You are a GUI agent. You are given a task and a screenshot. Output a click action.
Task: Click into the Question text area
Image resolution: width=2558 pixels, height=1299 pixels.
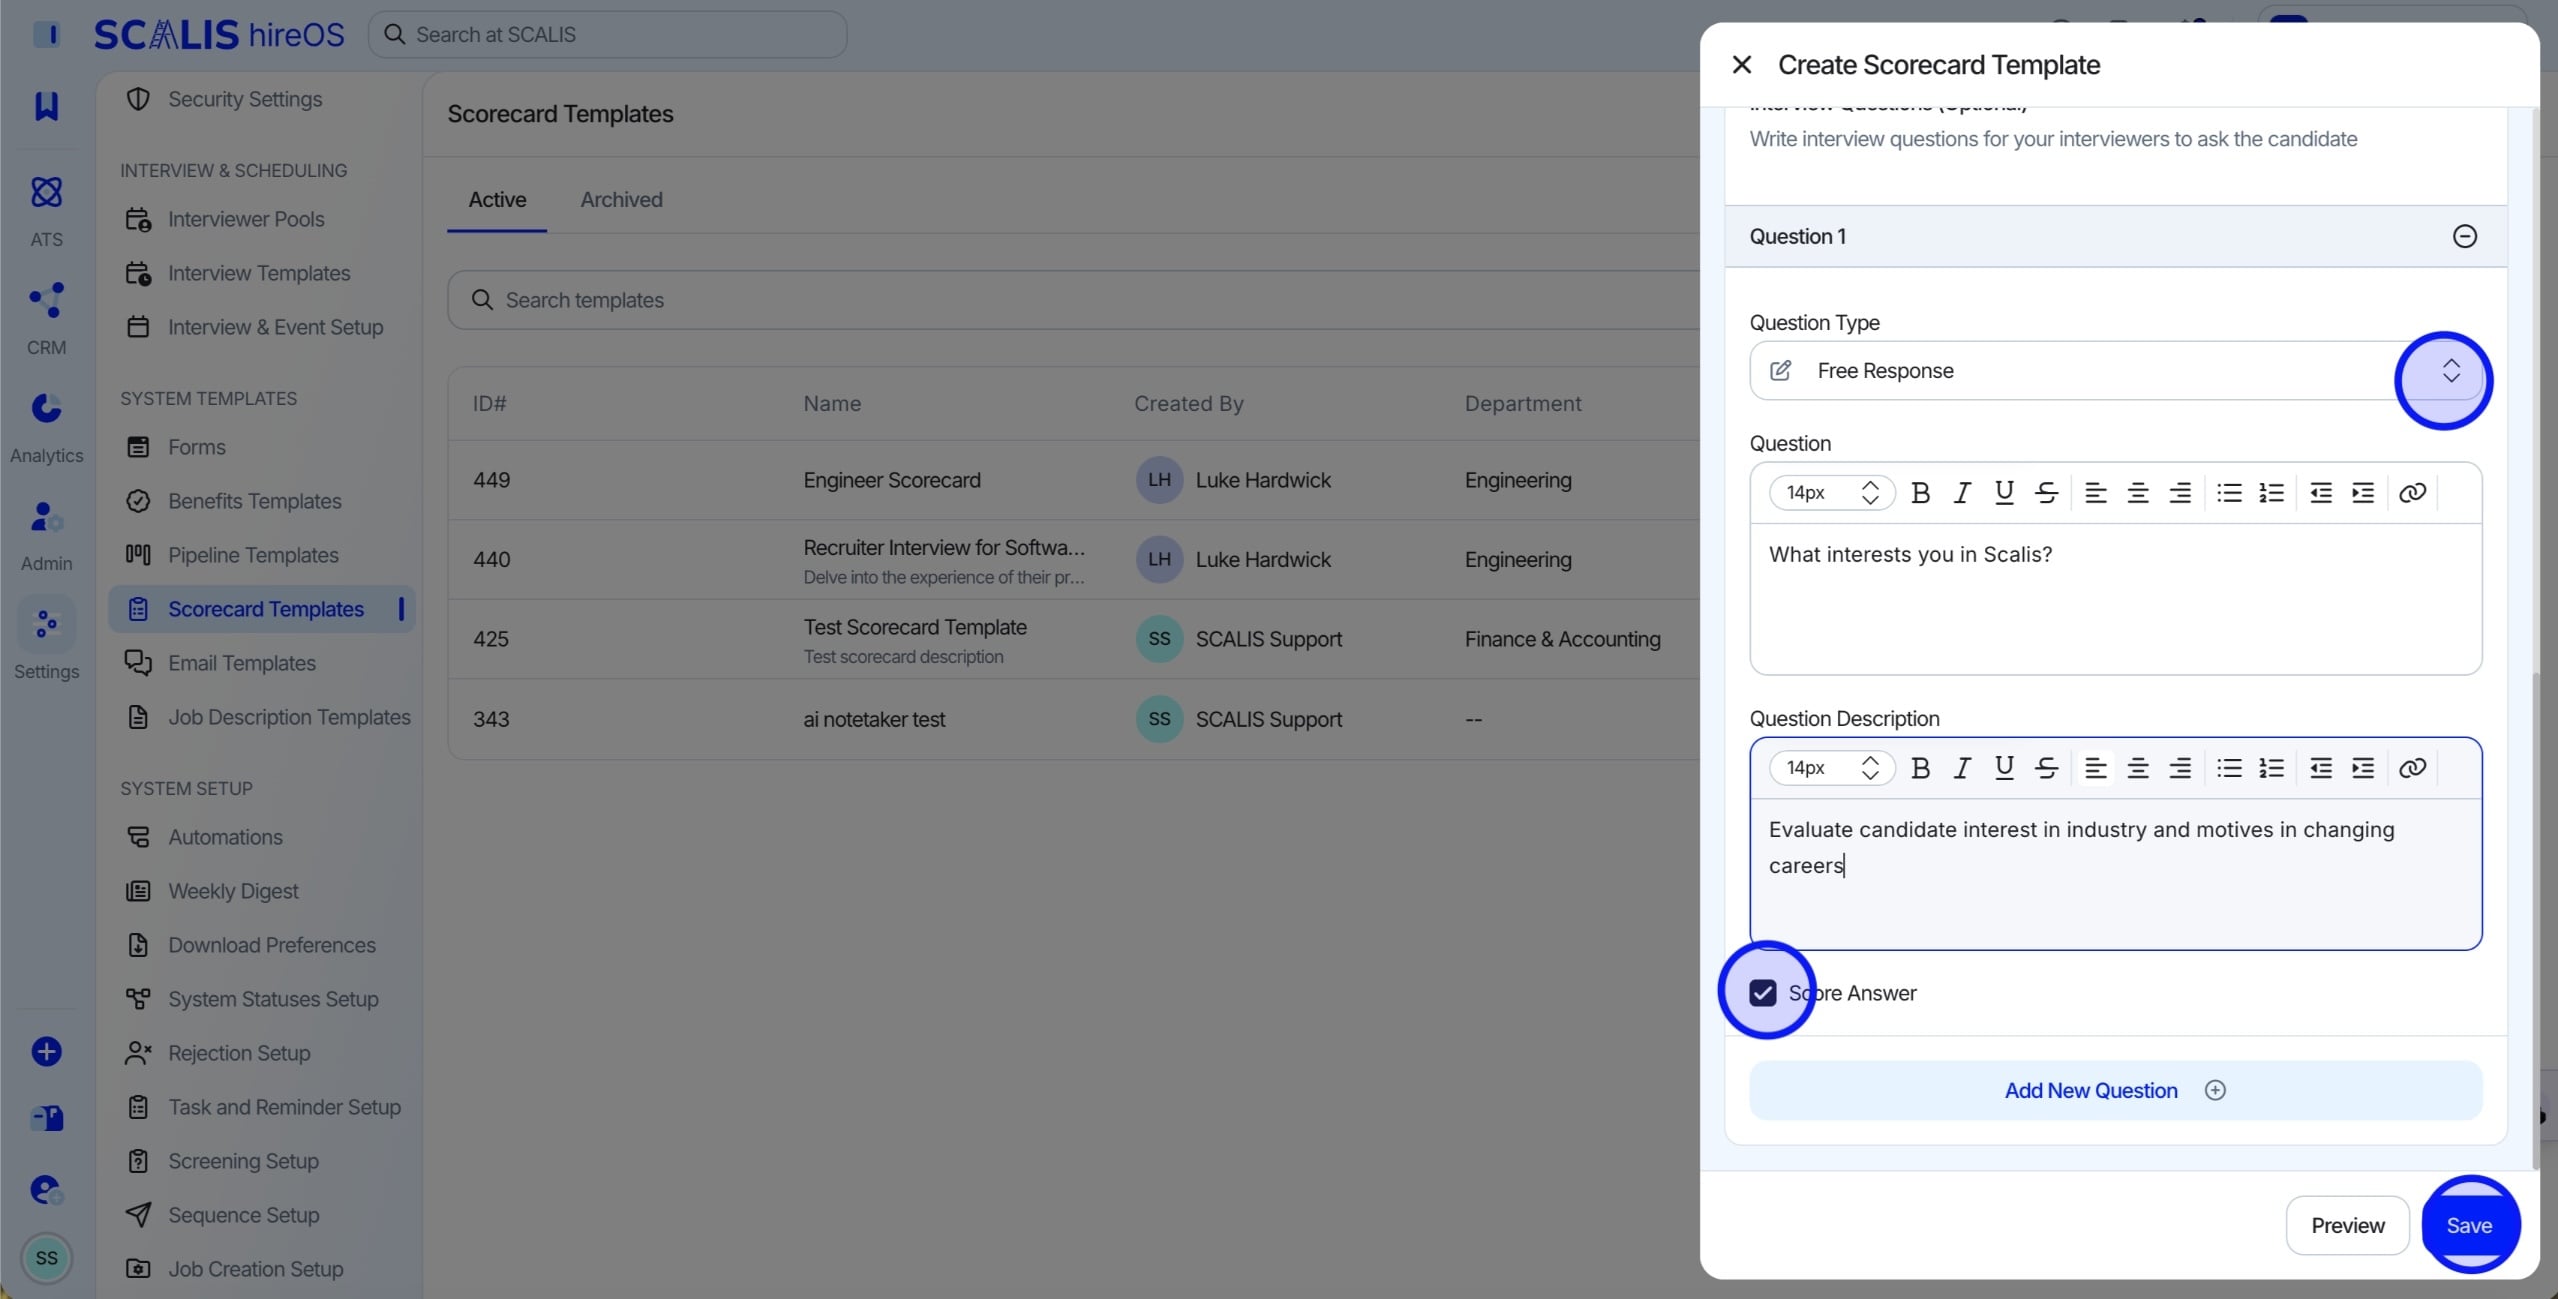coord(2115,598)
